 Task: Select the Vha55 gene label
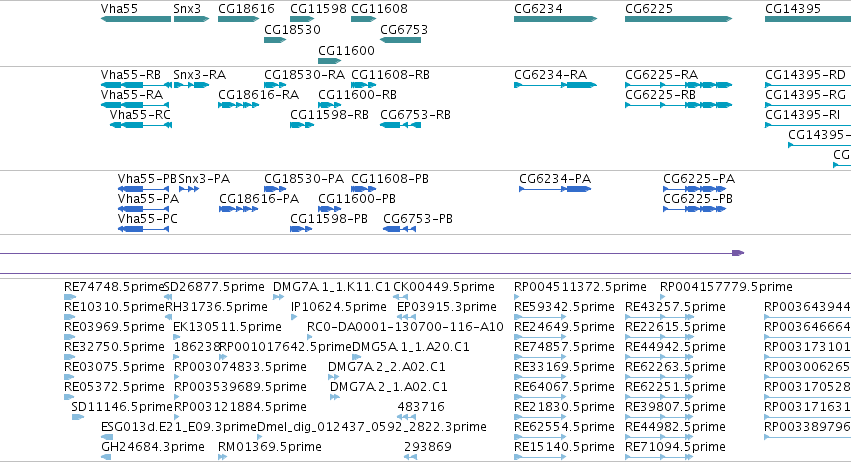click(119, 9)
